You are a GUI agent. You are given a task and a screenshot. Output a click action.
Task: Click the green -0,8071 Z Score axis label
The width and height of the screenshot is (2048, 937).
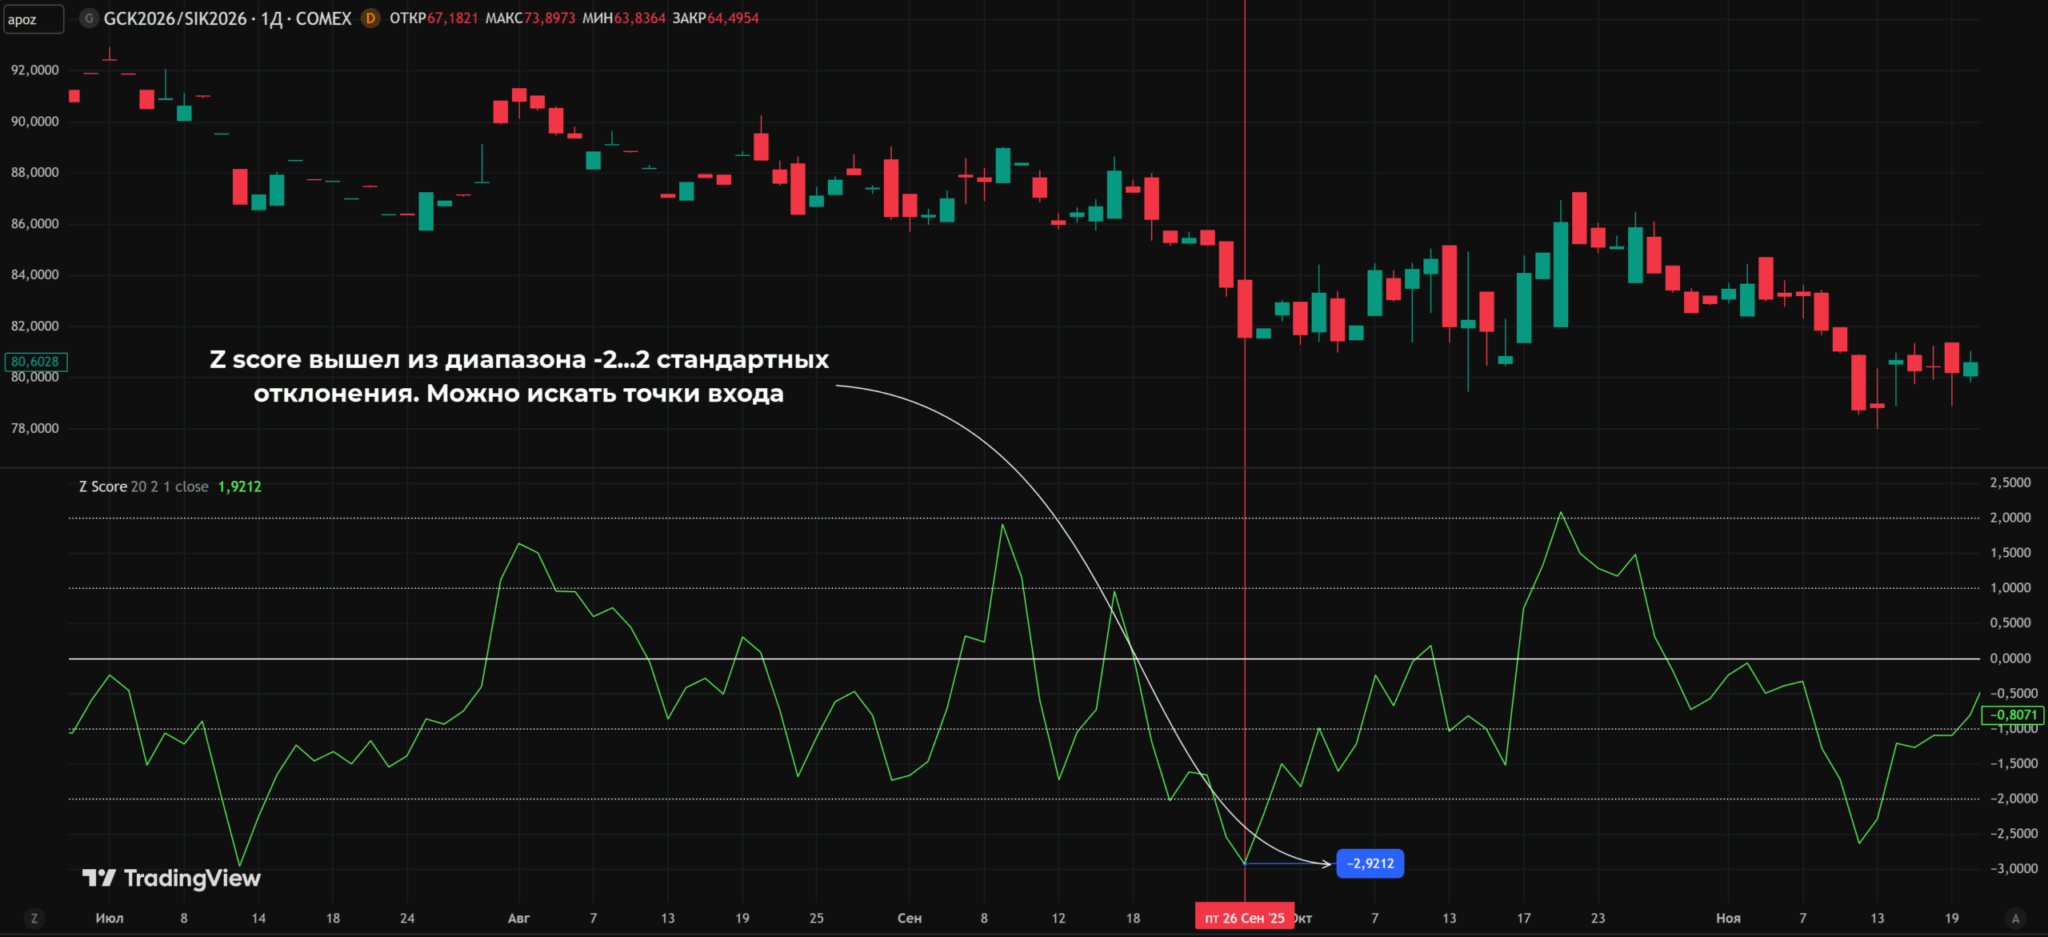coord(2013,714)
